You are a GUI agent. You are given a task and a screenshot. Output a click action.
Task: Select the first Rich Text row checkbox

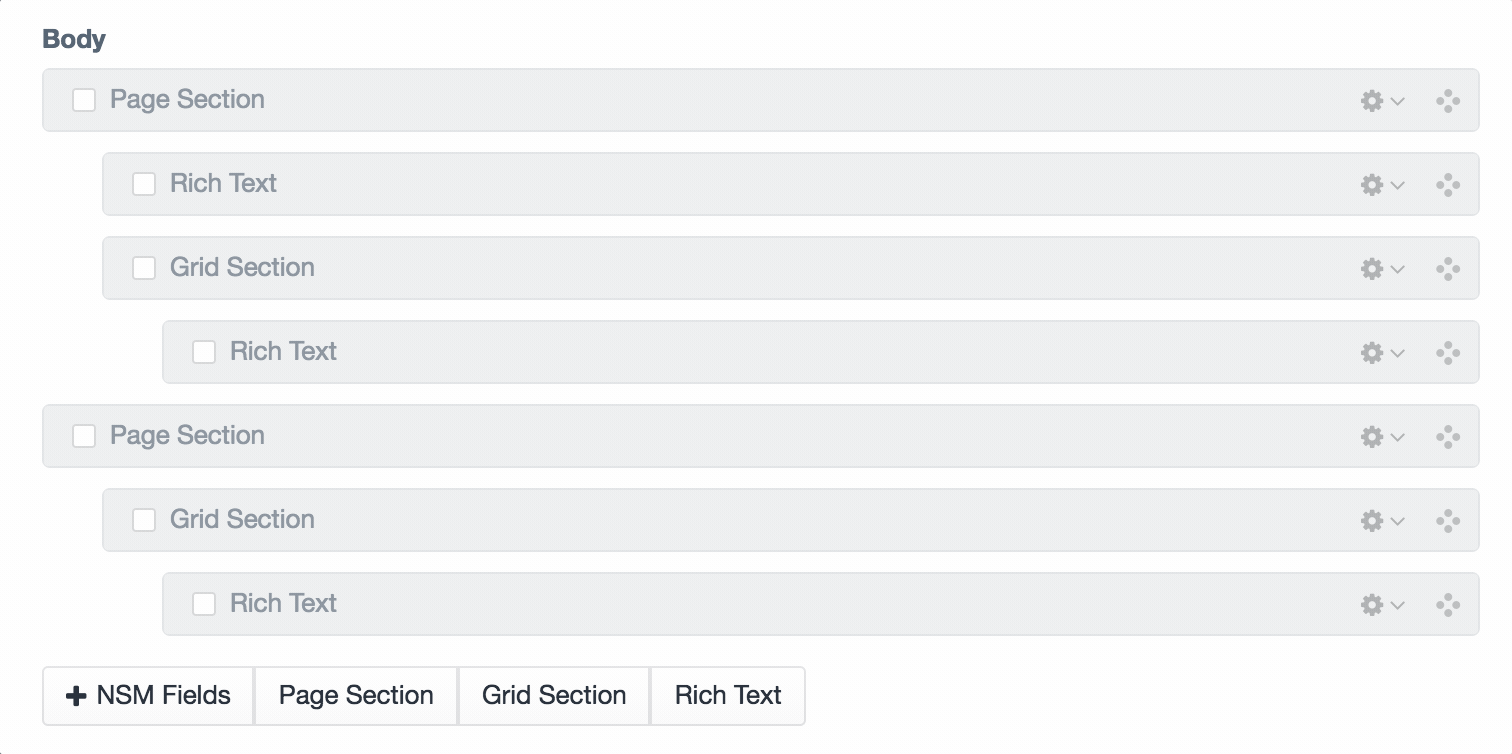point(144,184)
